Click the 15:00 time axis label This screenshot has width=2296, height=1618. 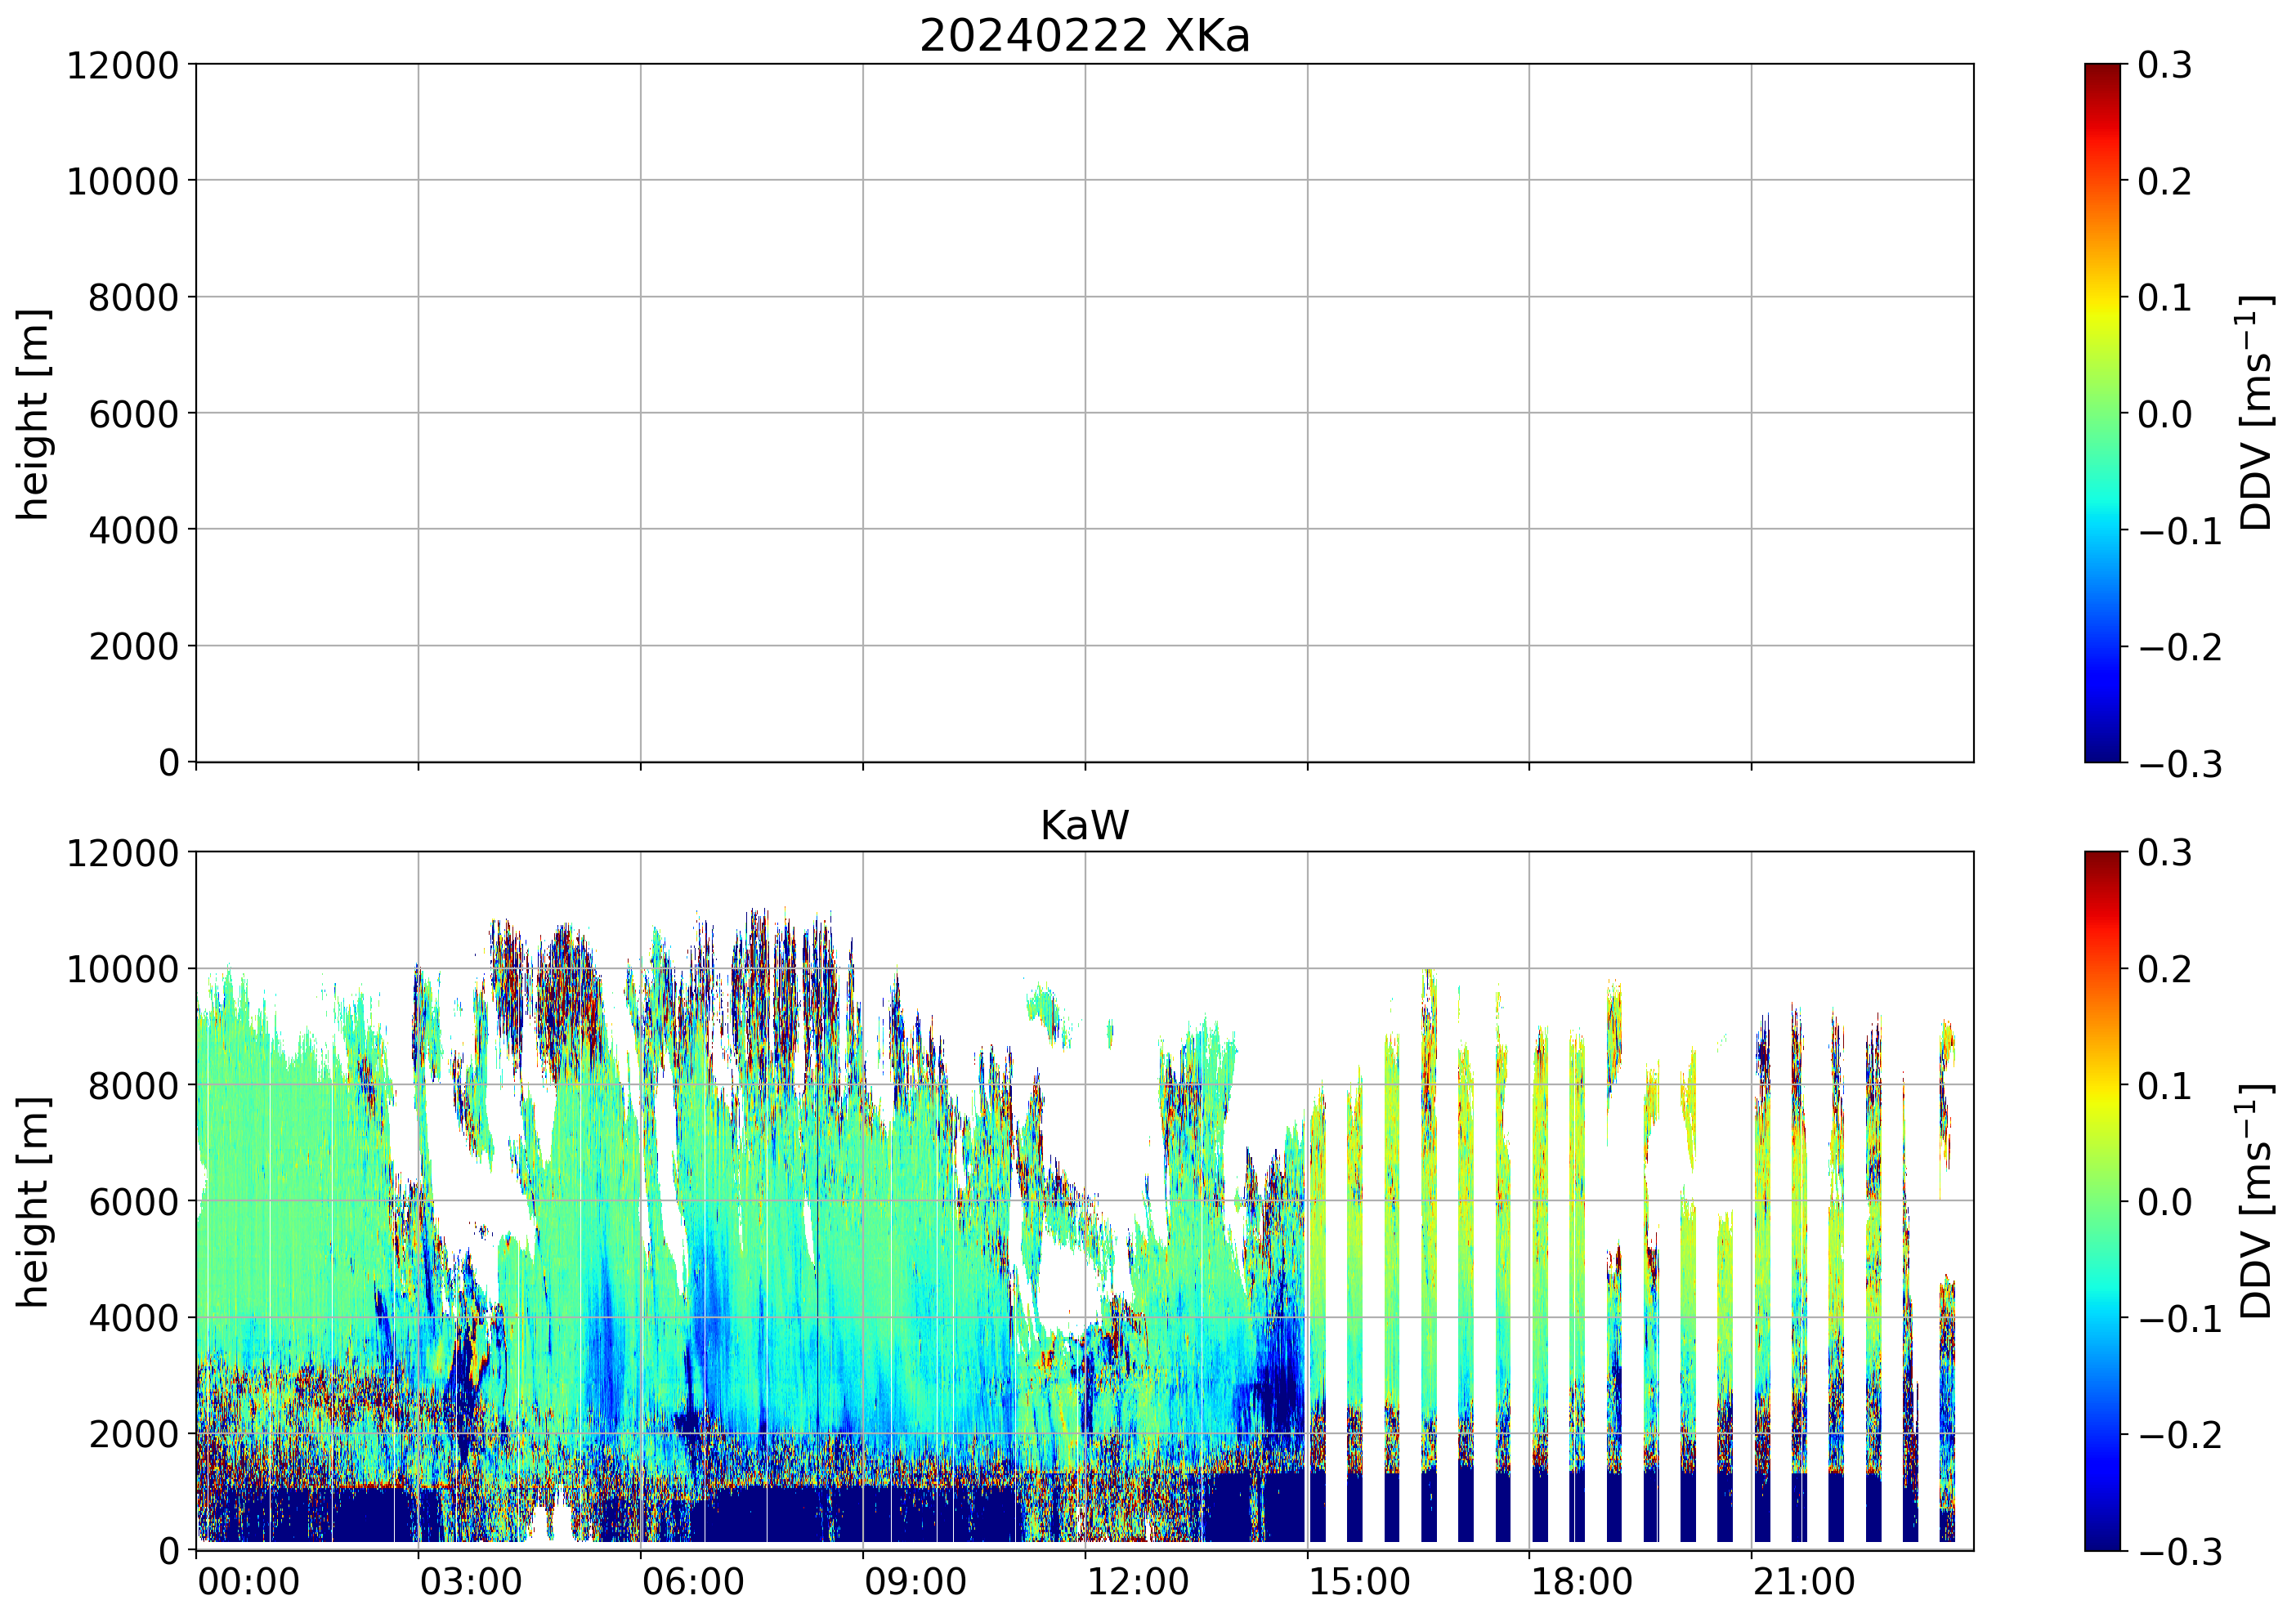pos(1359,1582)
